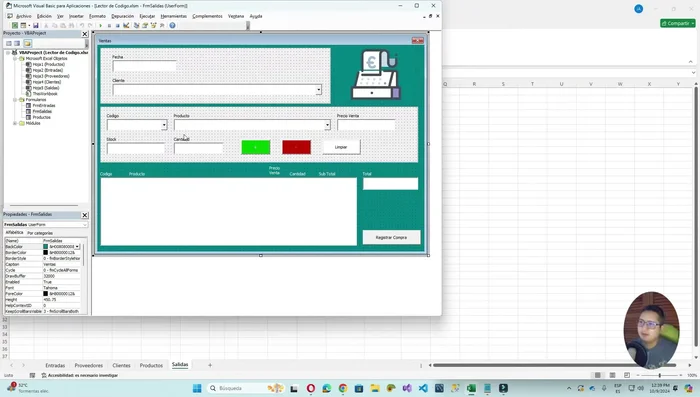This screenshot has height=397, width=700.
Task: Click the Run Sub (play) toolbar icon
Action: click(x=100, y=25)
